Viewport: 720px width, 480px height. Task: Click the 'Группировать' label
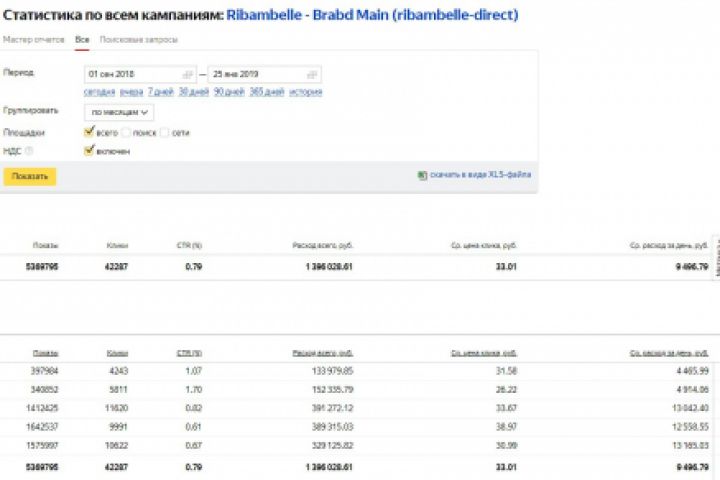coord(31,111)
